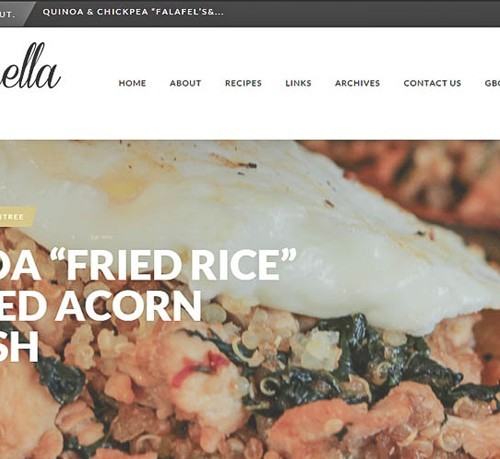Open the Archives page
The width and height of the screenshot is (500, 459).
pyautogui.click(x=357, y=83)
